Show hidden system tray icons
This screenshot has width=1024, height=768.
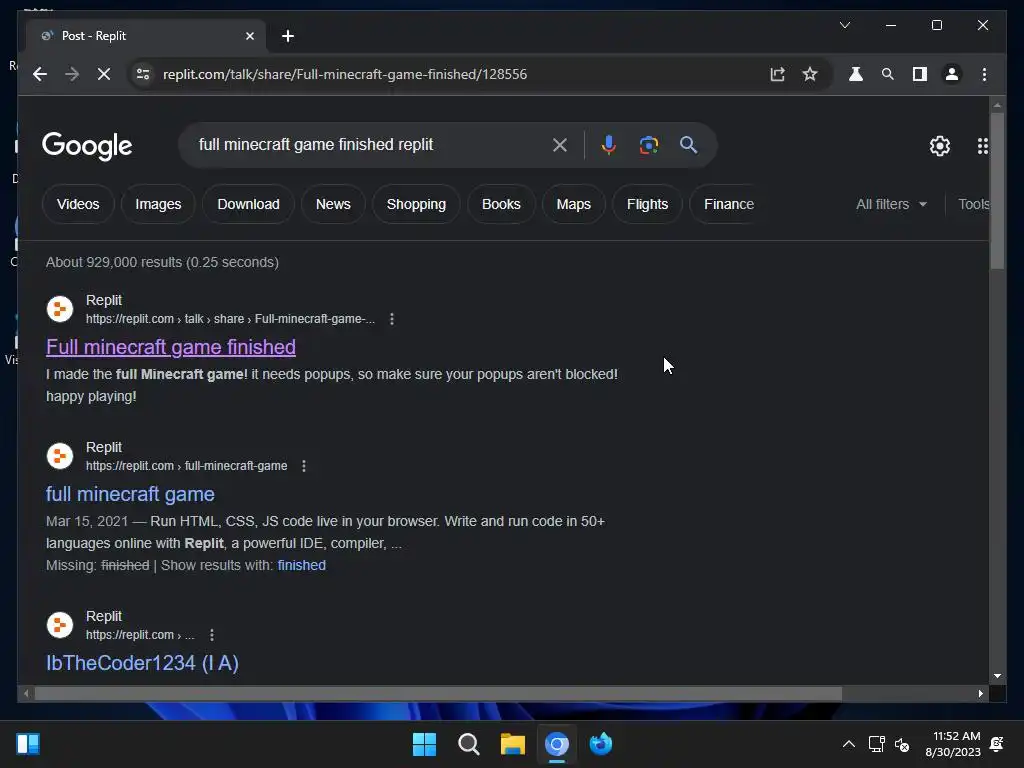848,744
